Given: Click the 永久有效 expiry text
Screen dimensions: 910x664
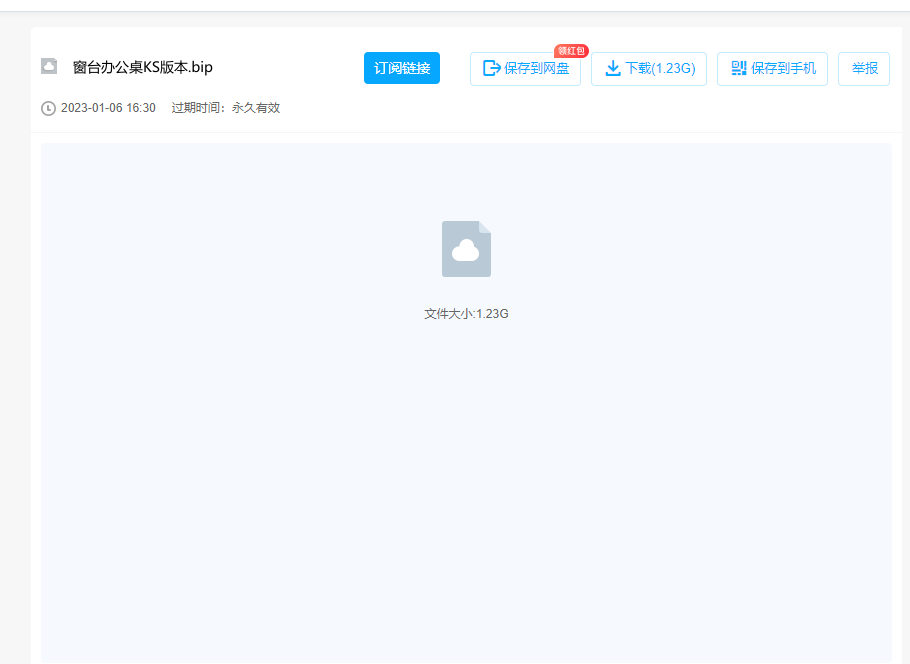Looking at the screenshot, I should [258, 107].
